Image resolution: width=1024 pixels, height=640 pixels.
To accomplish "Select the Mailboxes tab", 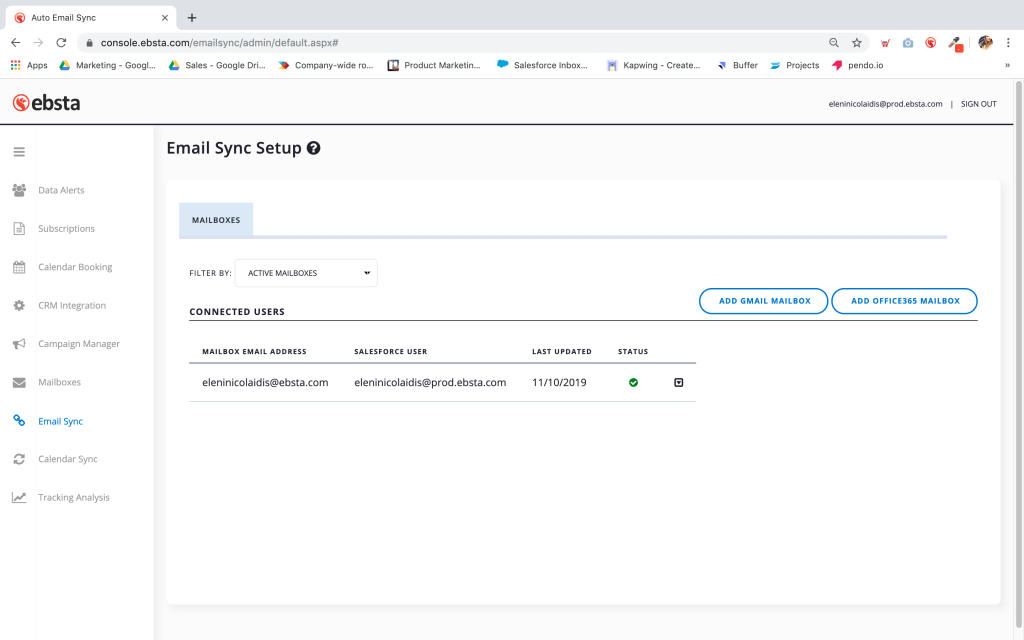I will pos(216,220).
